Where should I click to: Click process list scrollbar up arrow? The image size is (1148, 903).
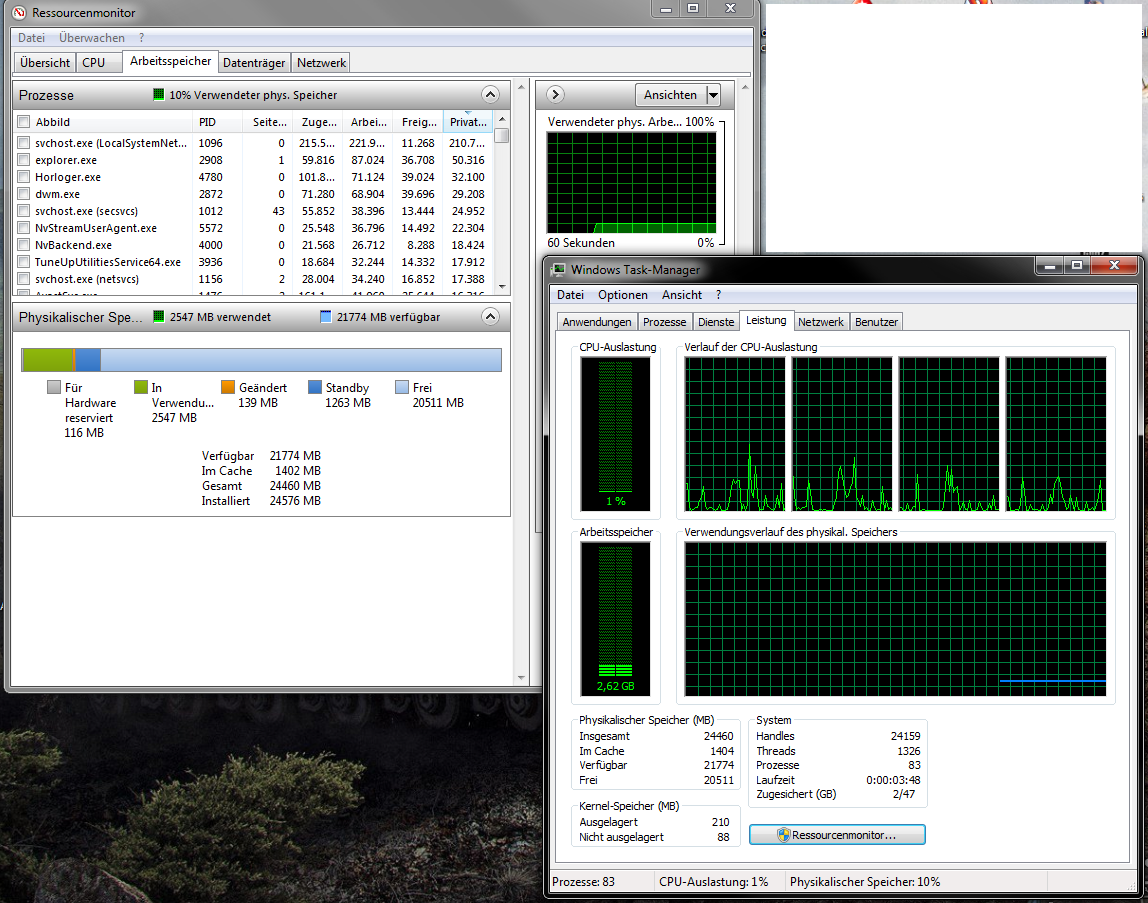[502, 119]
